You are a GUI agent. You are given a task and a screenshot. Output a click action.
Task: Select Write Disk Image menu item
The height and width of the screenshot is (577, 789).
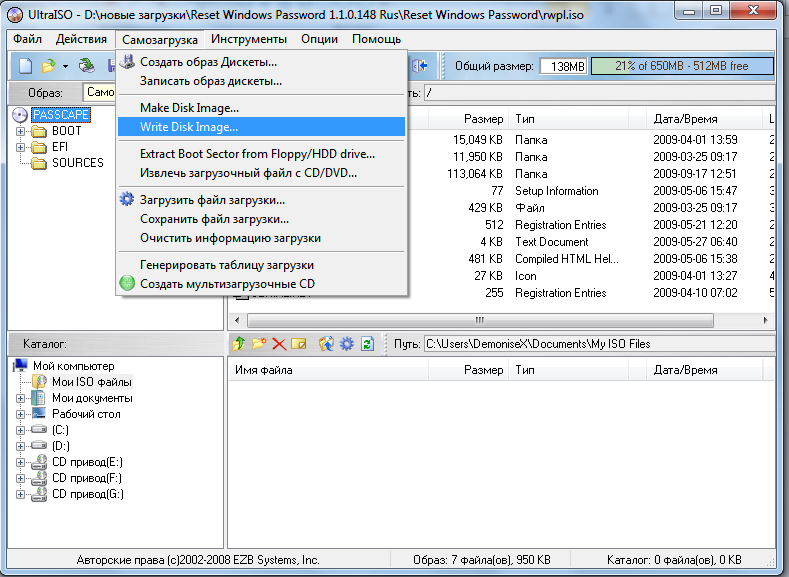pos(261,127)
